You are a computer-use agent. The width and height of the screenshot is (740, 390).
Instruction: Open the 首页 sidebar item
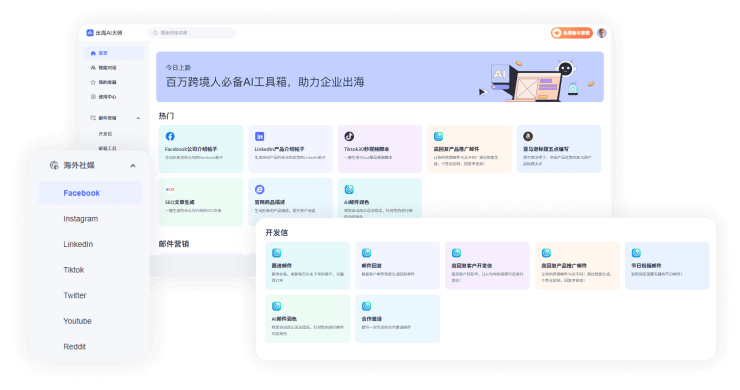click(x=114, y=53)
